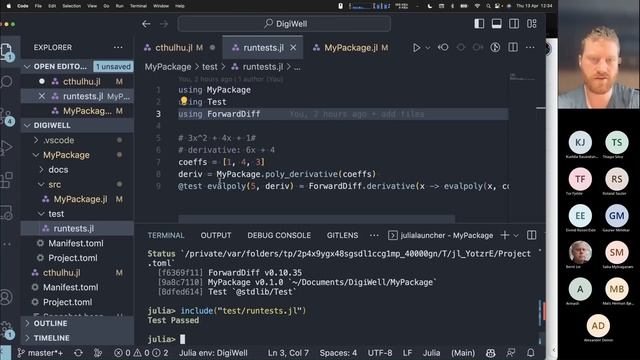Open Customize Layout icon
The width and height of the screenshot is (640, 360).
[x=532, y=24]
